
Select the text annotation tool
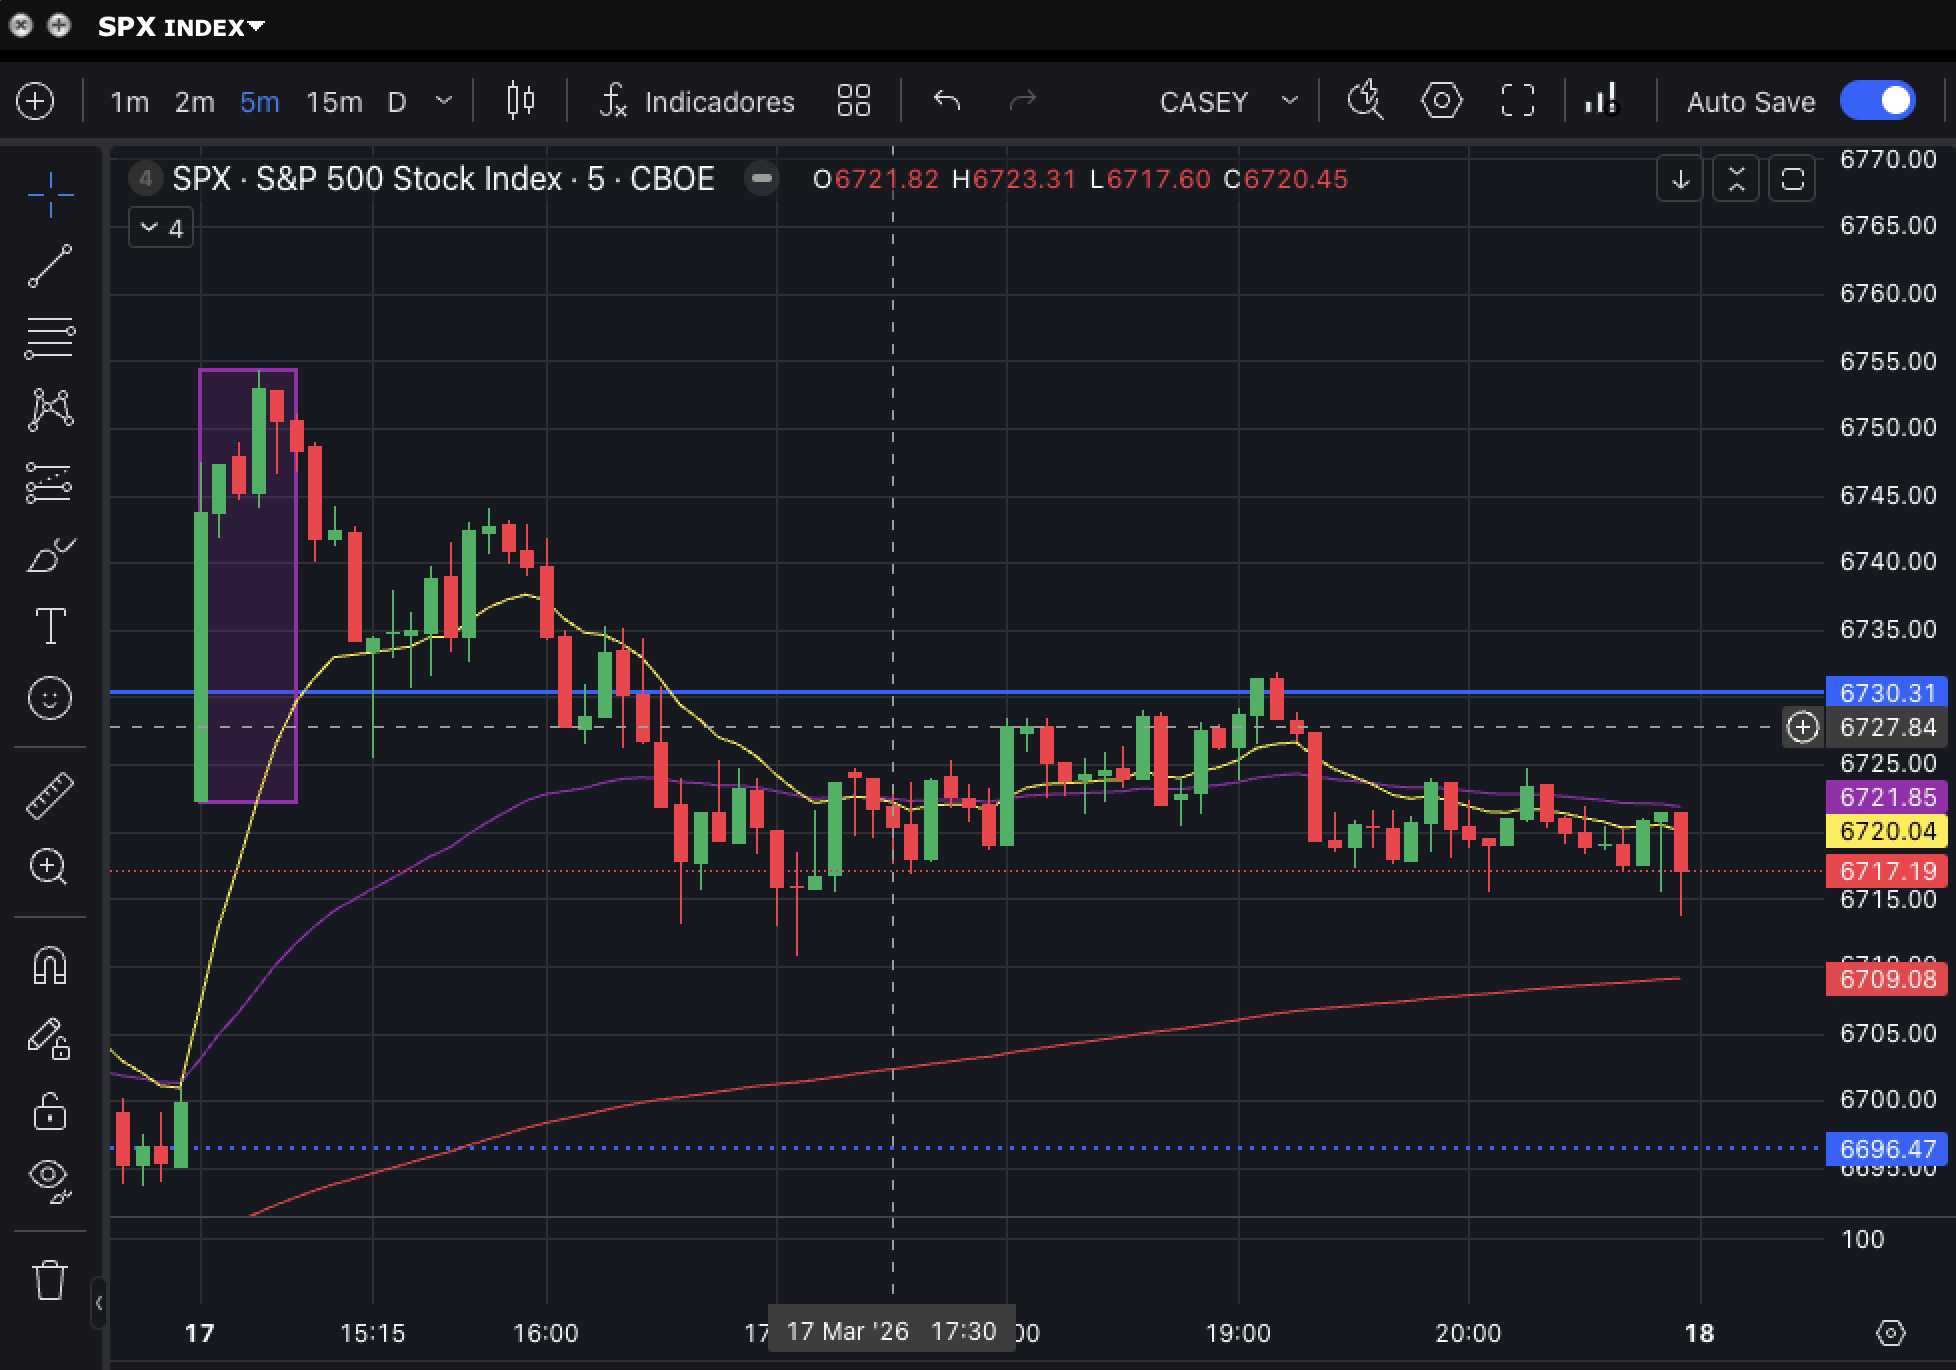pos(50,625)
